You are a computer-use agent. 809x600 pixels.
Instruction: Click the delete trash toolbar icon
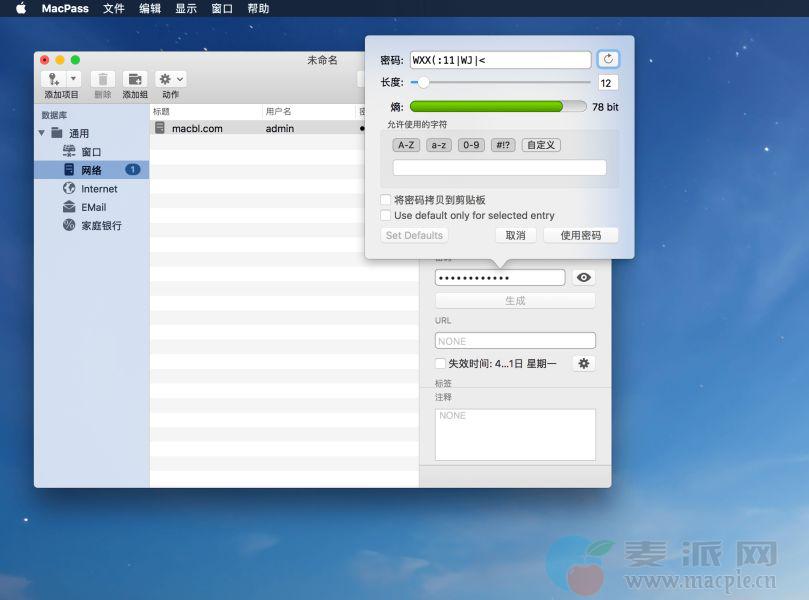click(103, 79)
